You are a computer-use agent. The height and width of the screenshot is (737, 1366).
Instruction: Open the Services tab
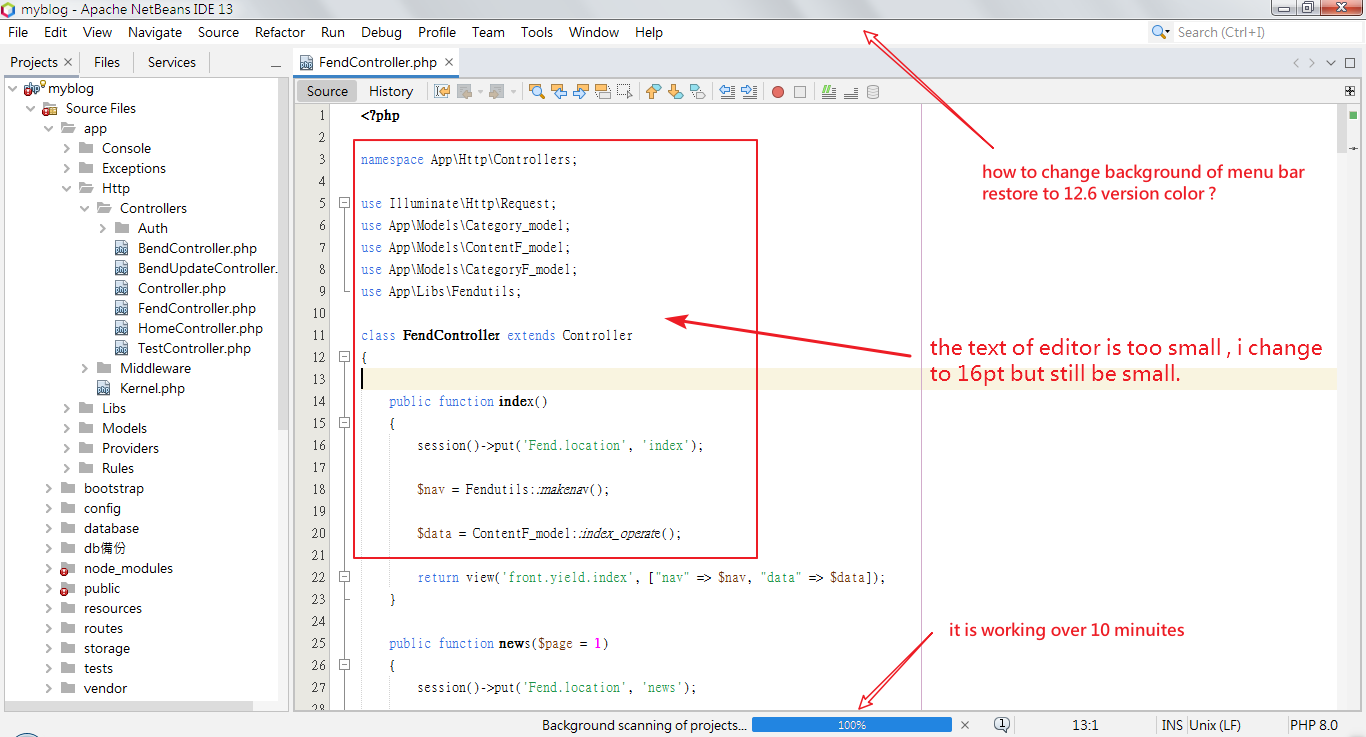[x=172, y=62]
